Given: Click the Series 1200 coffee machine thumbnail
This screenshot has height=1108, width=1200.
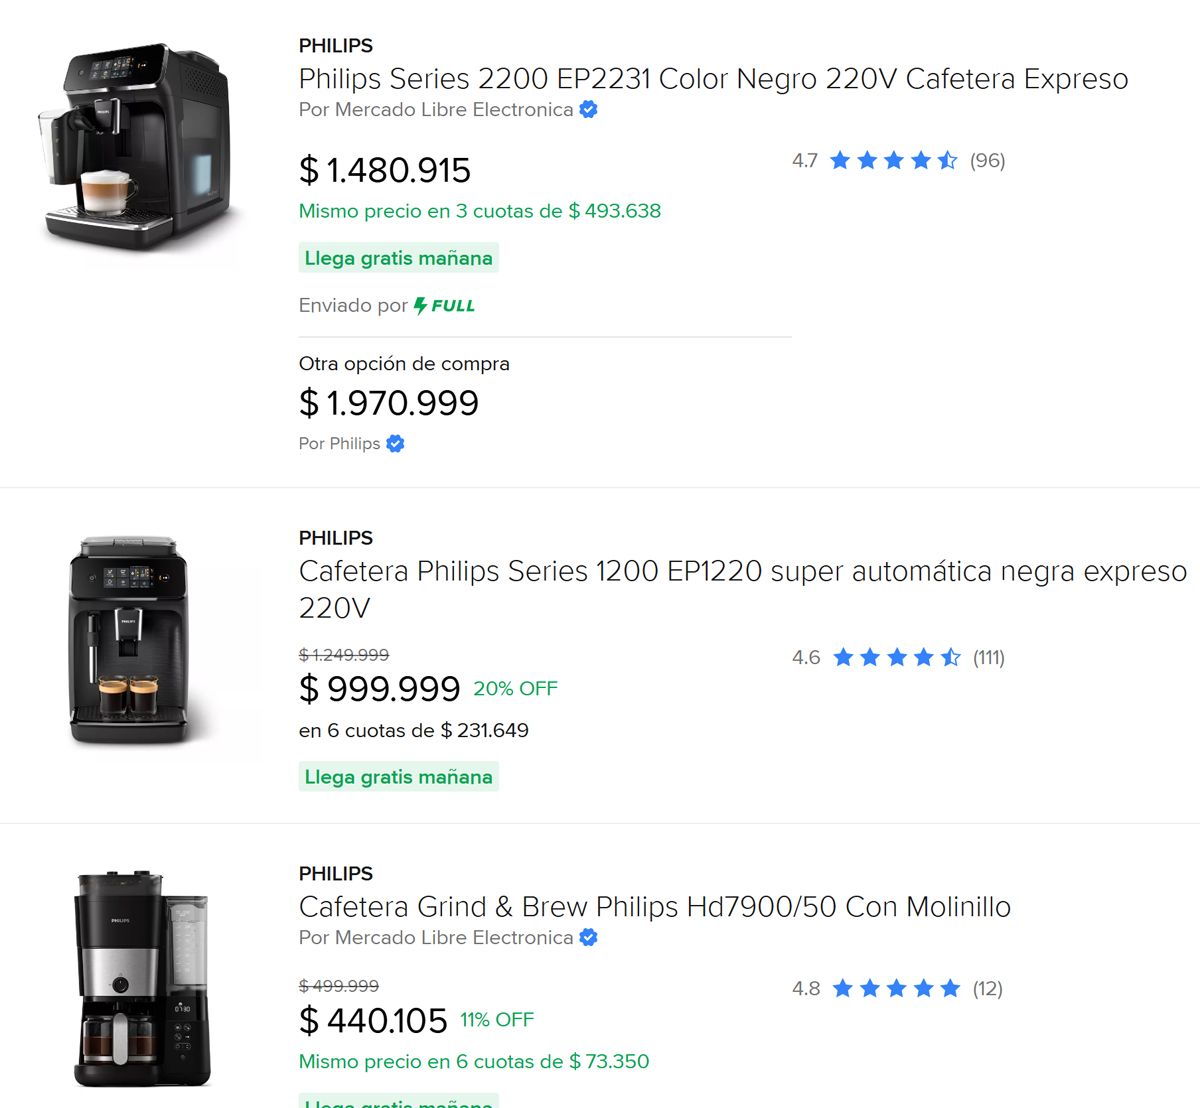Looking at the screenshot, I should click(x=129, y=640).
